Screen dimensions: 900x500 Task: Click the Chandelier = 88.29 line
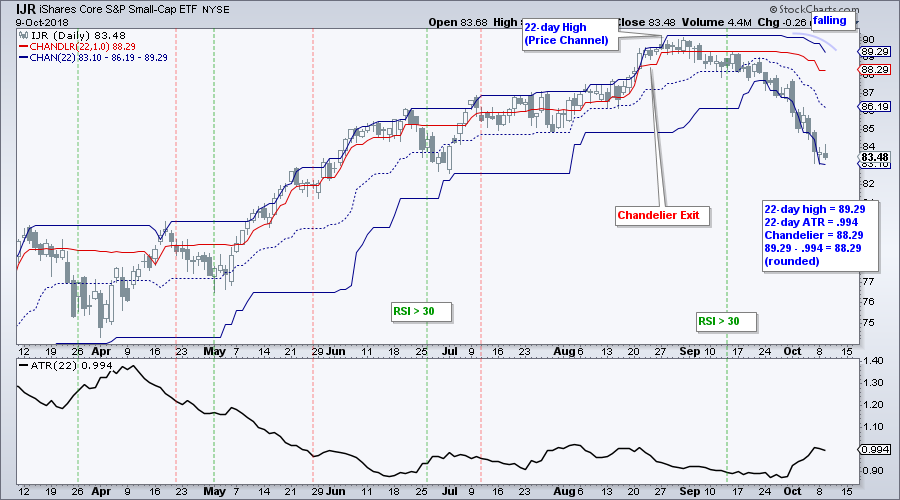(813, 235)
